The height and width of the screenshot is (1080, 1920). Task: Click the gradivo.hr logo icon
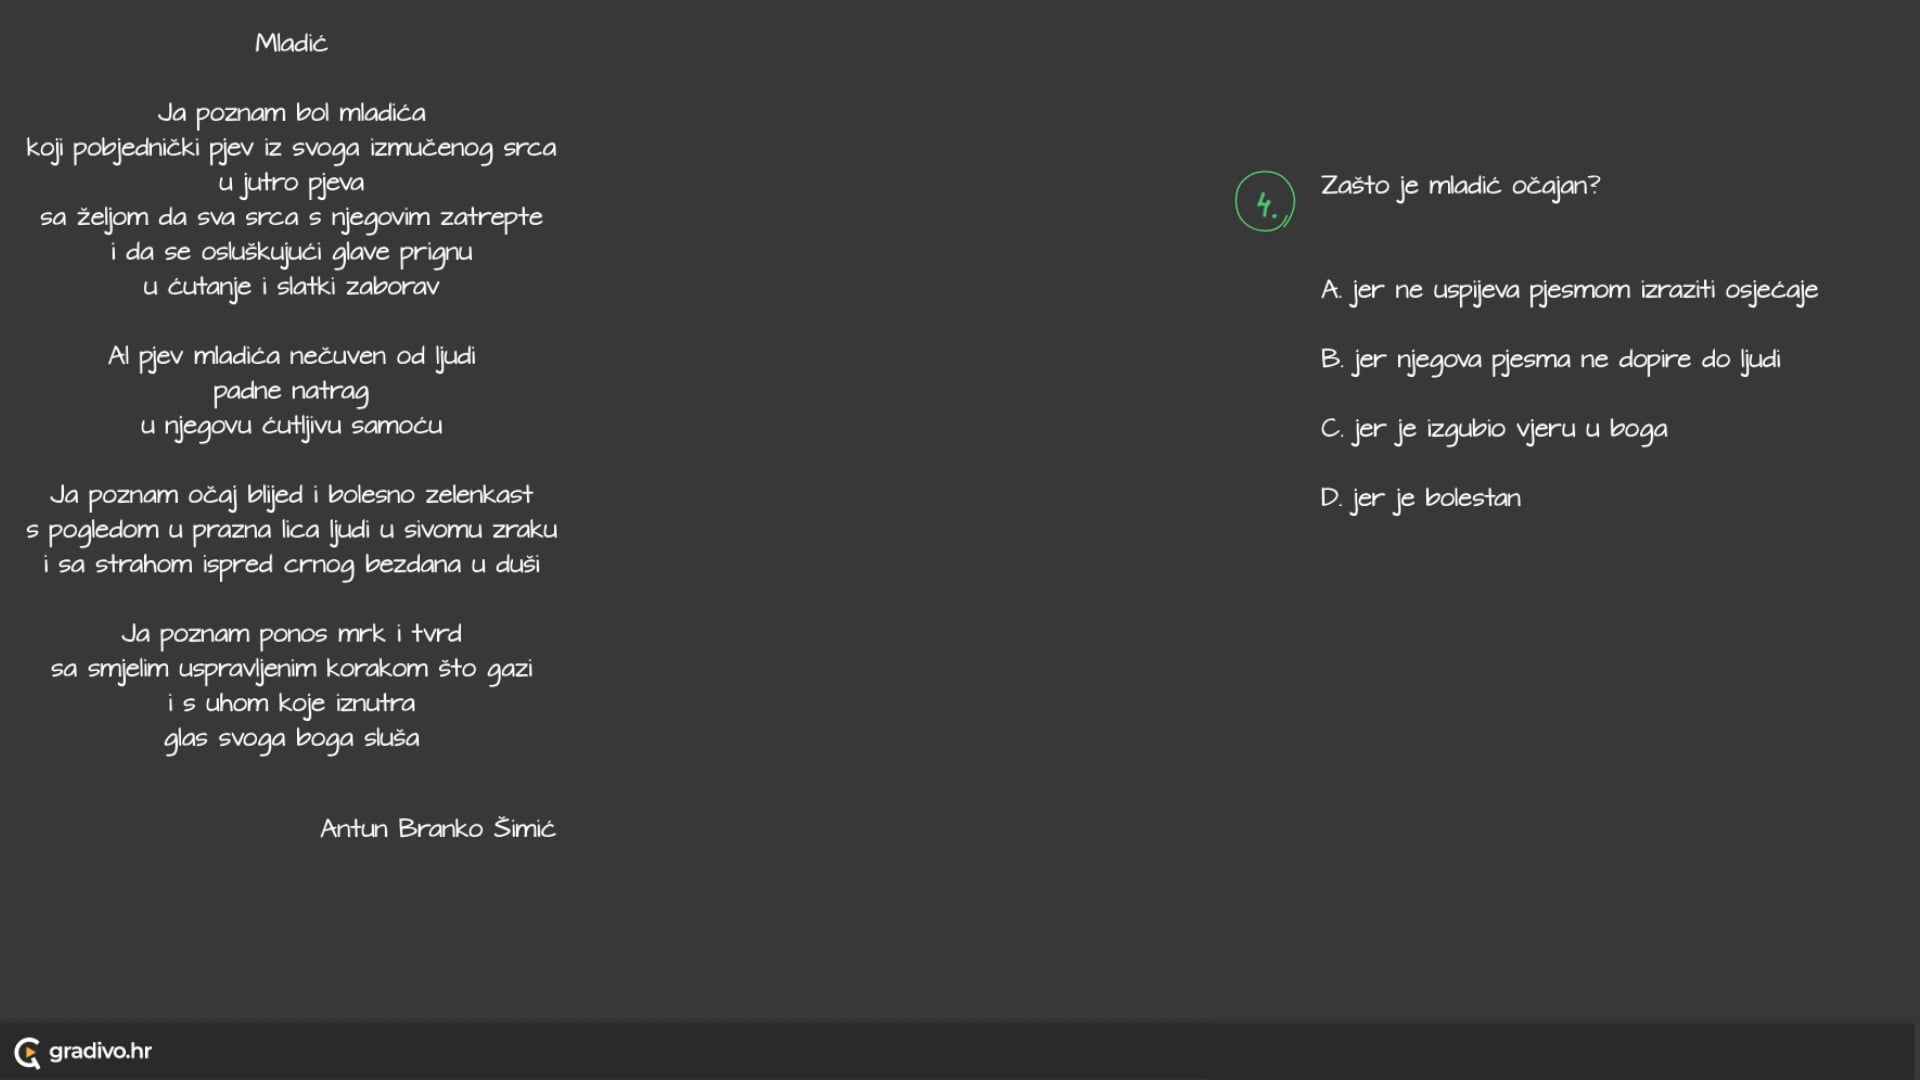(x=27, y=1052)
